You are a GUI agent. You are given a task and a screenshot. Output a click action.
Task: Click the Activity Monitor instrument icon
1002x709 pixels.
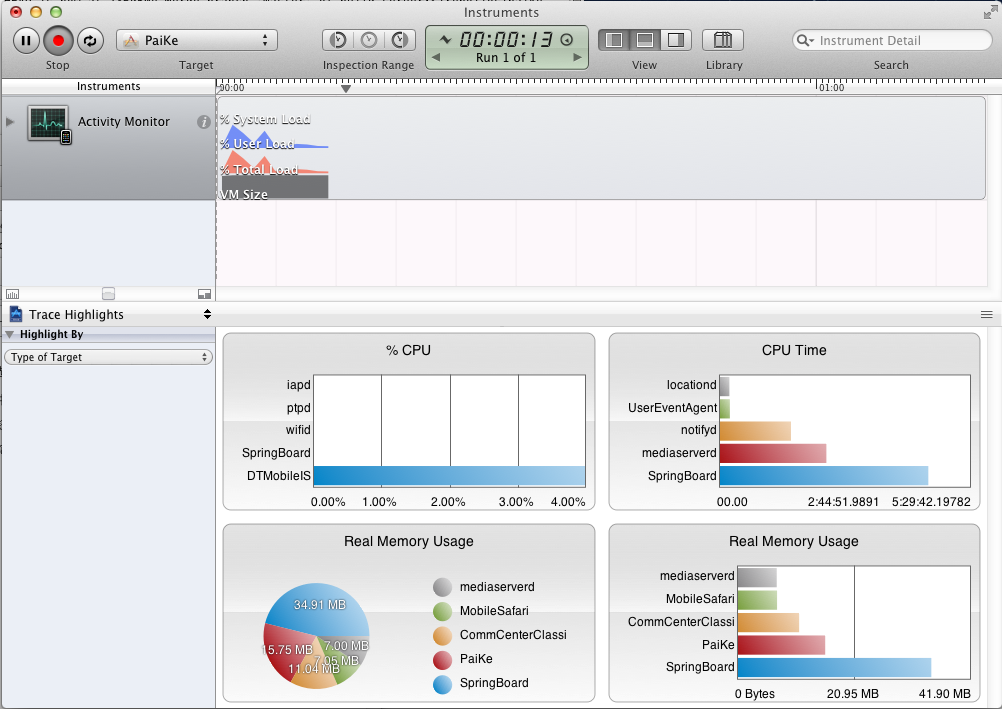pos(48,123)
